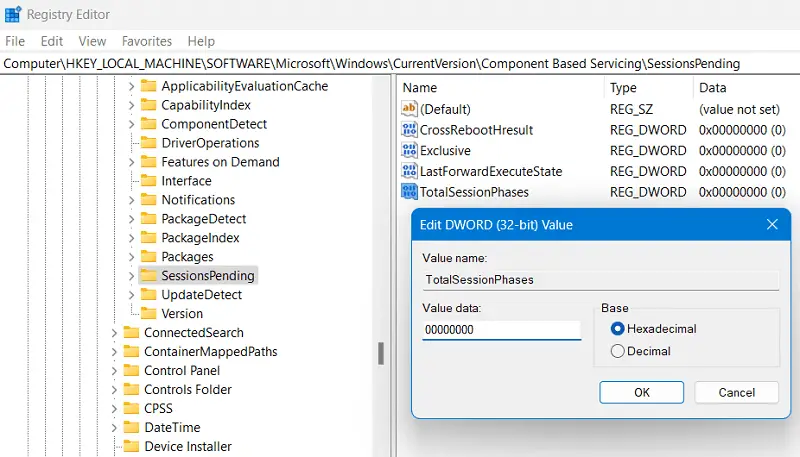Screen dimensions: 800x457
Task: Select the CrossRebootHresult DWORD icon
Action: [x=409, y=130]
